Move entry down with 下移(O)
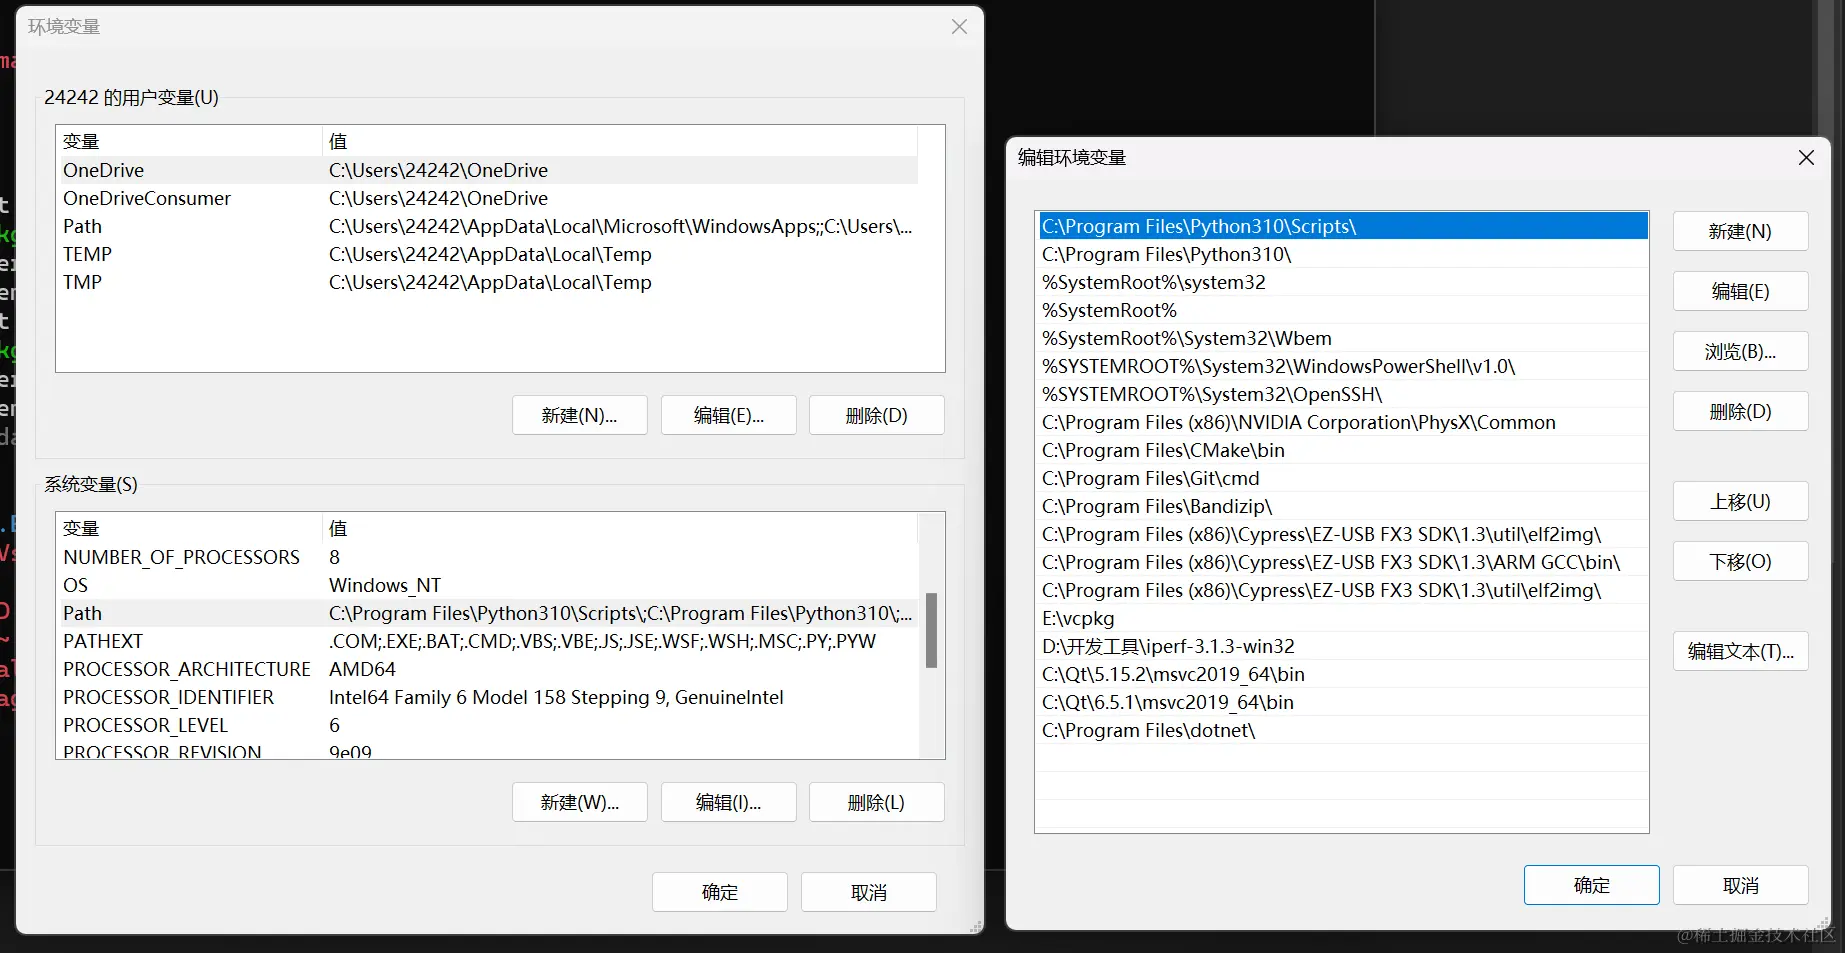The height and width of the screenshot is (953, 1845). tap(1740, 561)
